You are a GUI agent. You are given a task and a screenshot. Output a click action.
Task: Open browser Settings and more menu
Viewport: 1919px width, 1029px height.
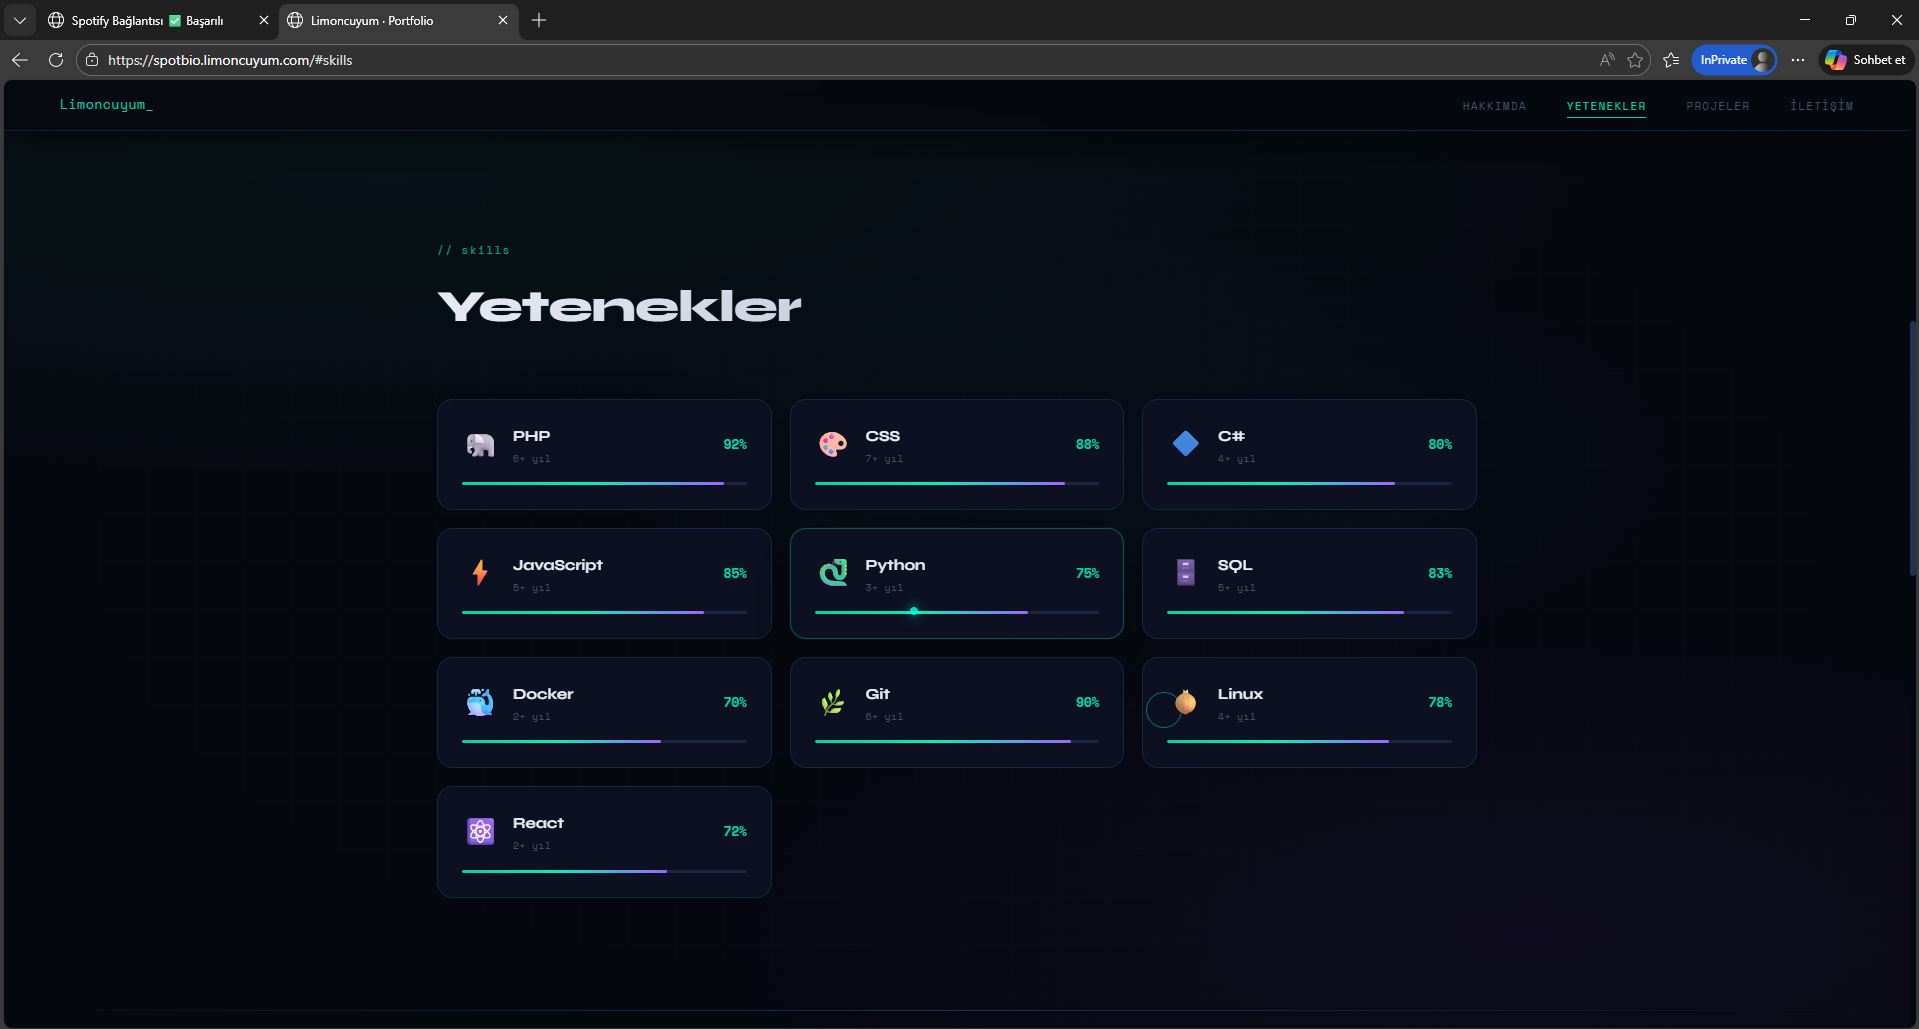[x=1798, y=60]
